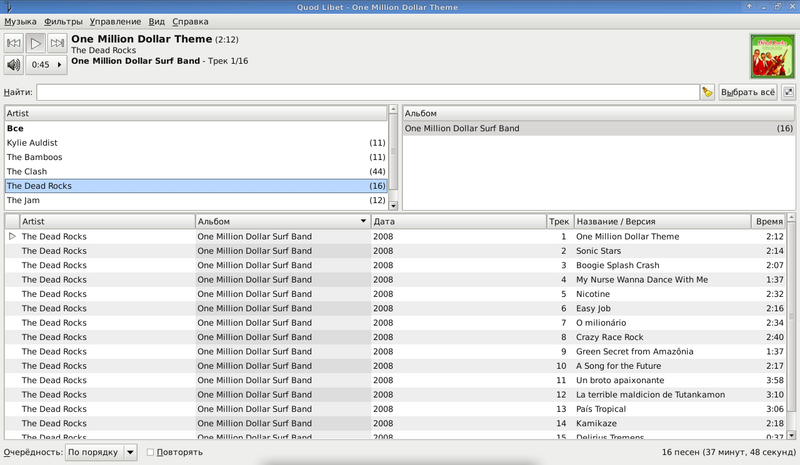Select La terrible maldicion de Tutankamon
Screen dimensions: 800x465
[395, 395]
